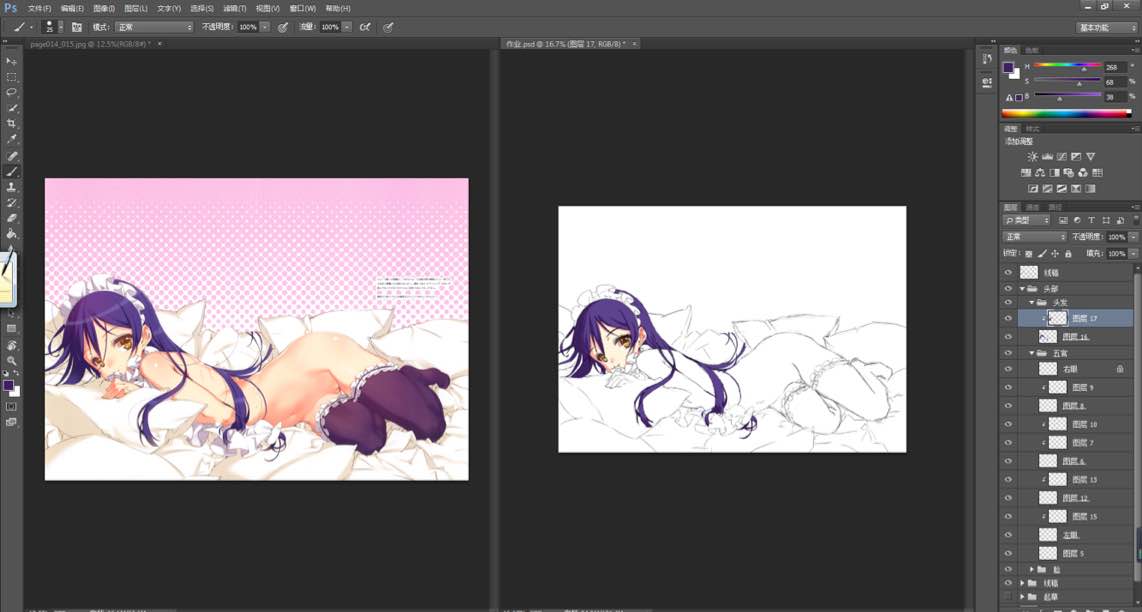1142x612 pixels.
Task: Select the History Brush tool
Action: tap(12, 203)
